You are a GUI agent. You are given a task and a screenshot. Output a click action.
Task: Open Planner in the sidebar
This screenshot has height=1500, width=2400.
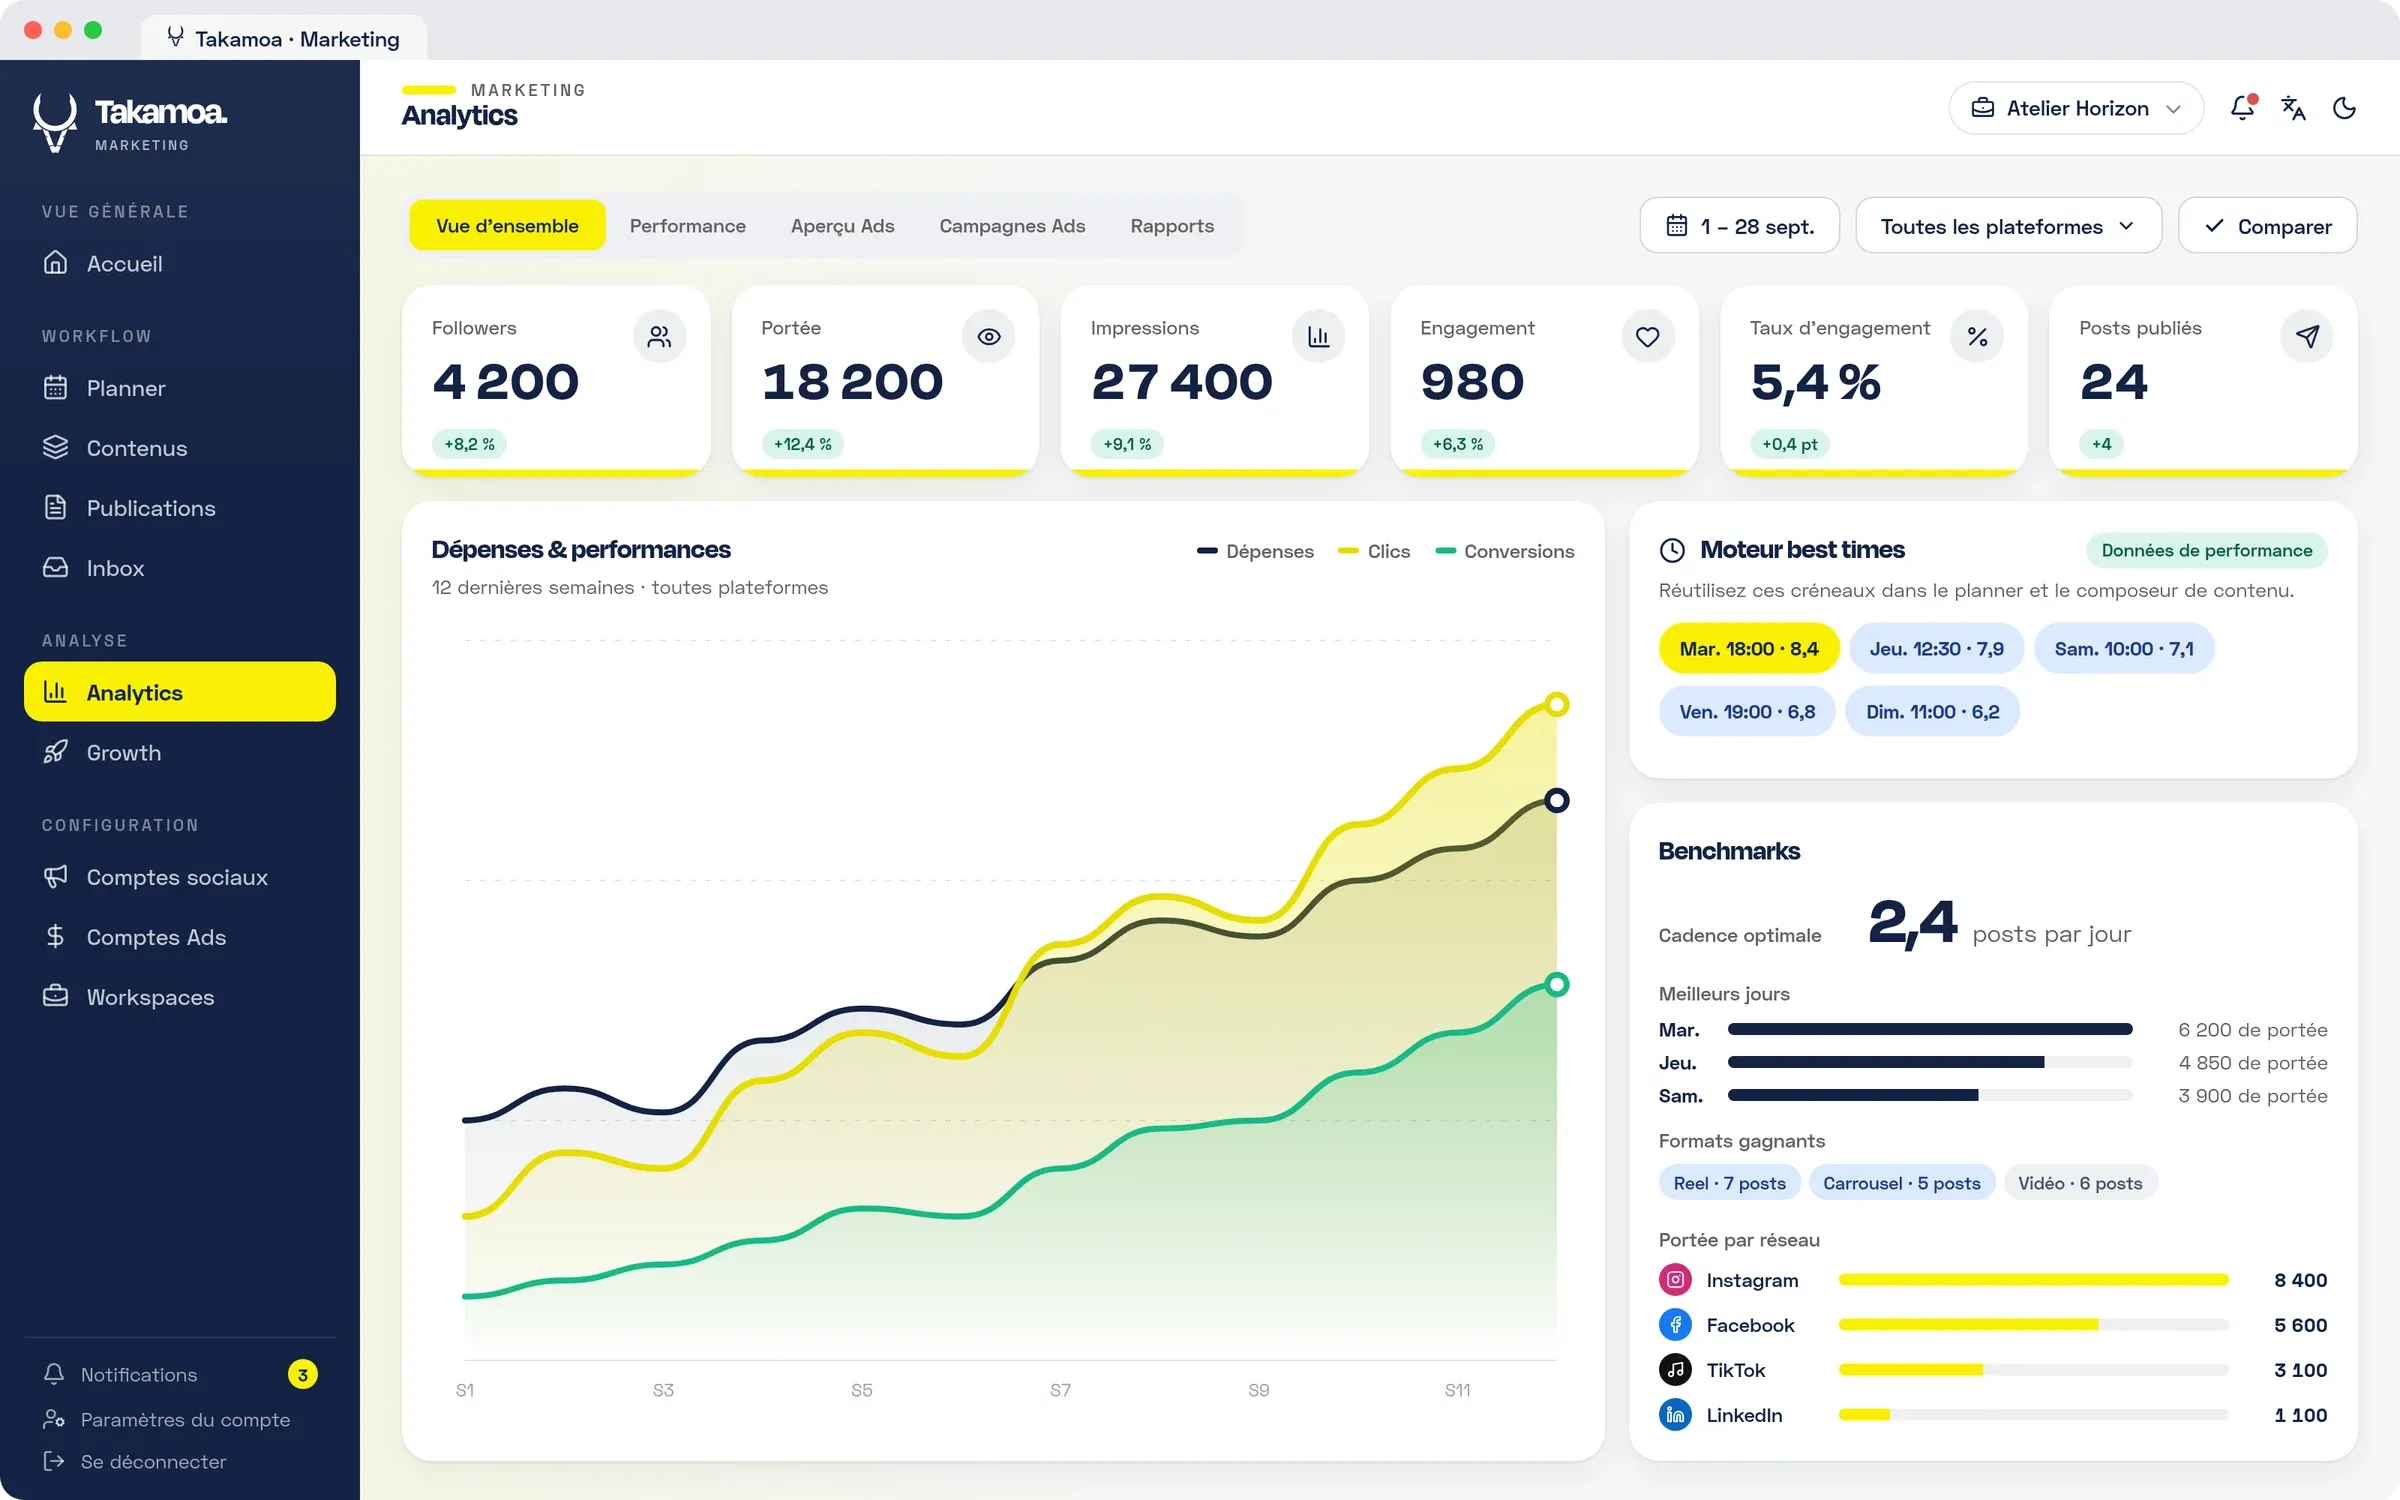click(180, 388)
